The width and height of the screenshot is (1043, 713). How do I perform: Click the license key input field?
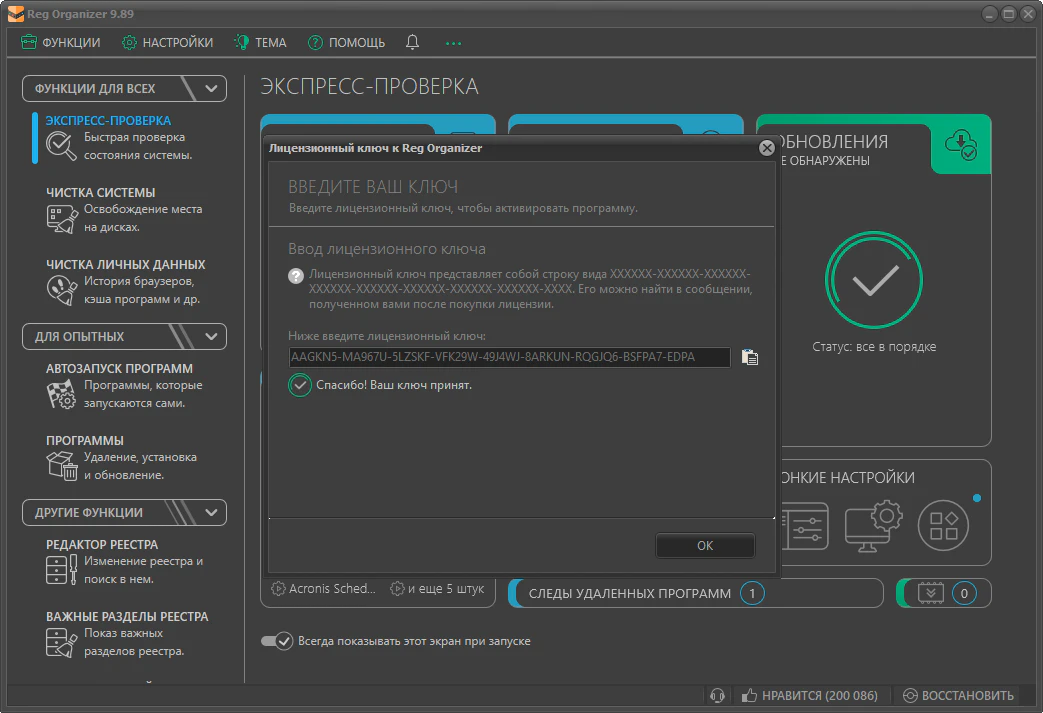coord(509,357)
